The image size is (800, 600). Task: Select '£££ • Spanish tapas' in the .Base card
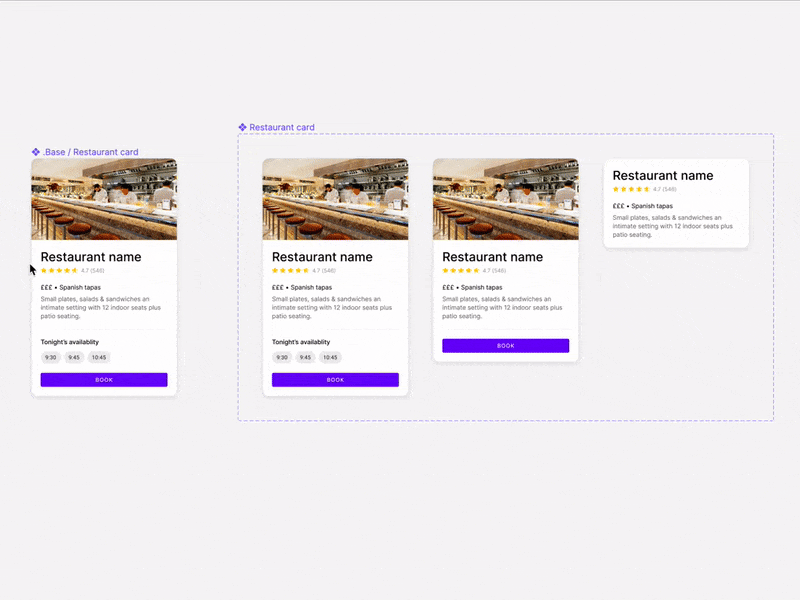[70, 287]
